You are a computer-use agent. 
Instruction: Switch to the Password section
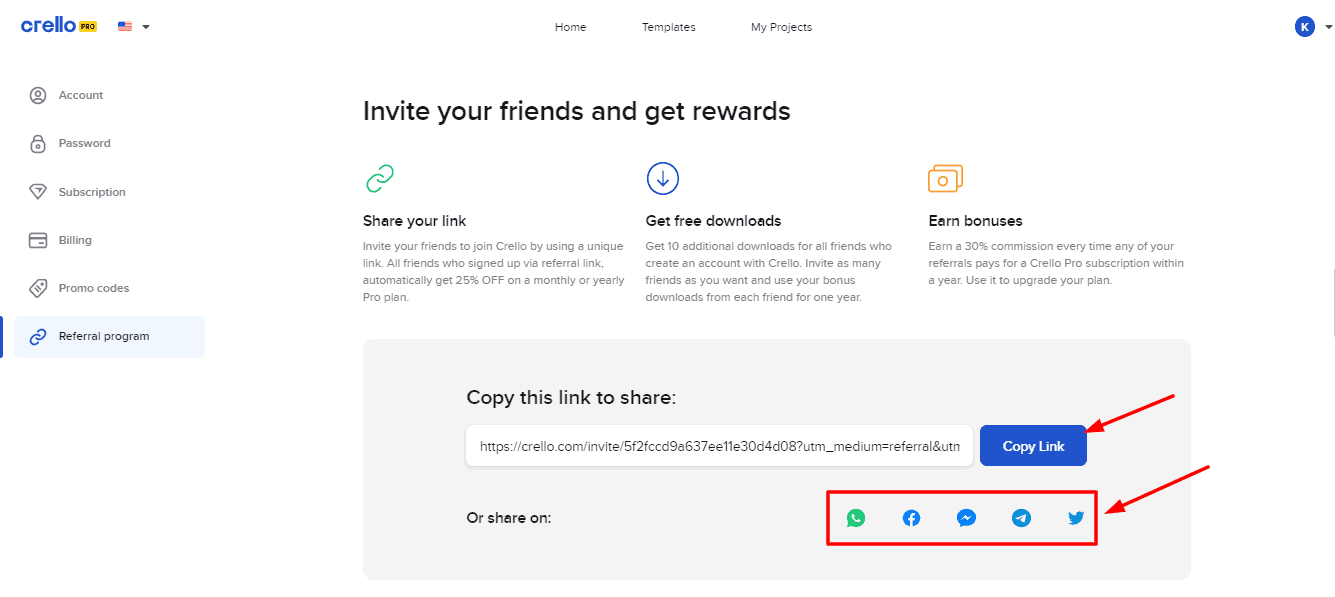(84, 144)
